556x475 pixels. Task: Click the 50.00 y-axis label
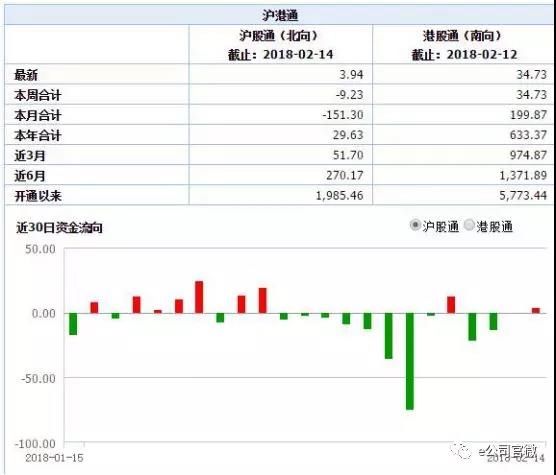[40, 249]
